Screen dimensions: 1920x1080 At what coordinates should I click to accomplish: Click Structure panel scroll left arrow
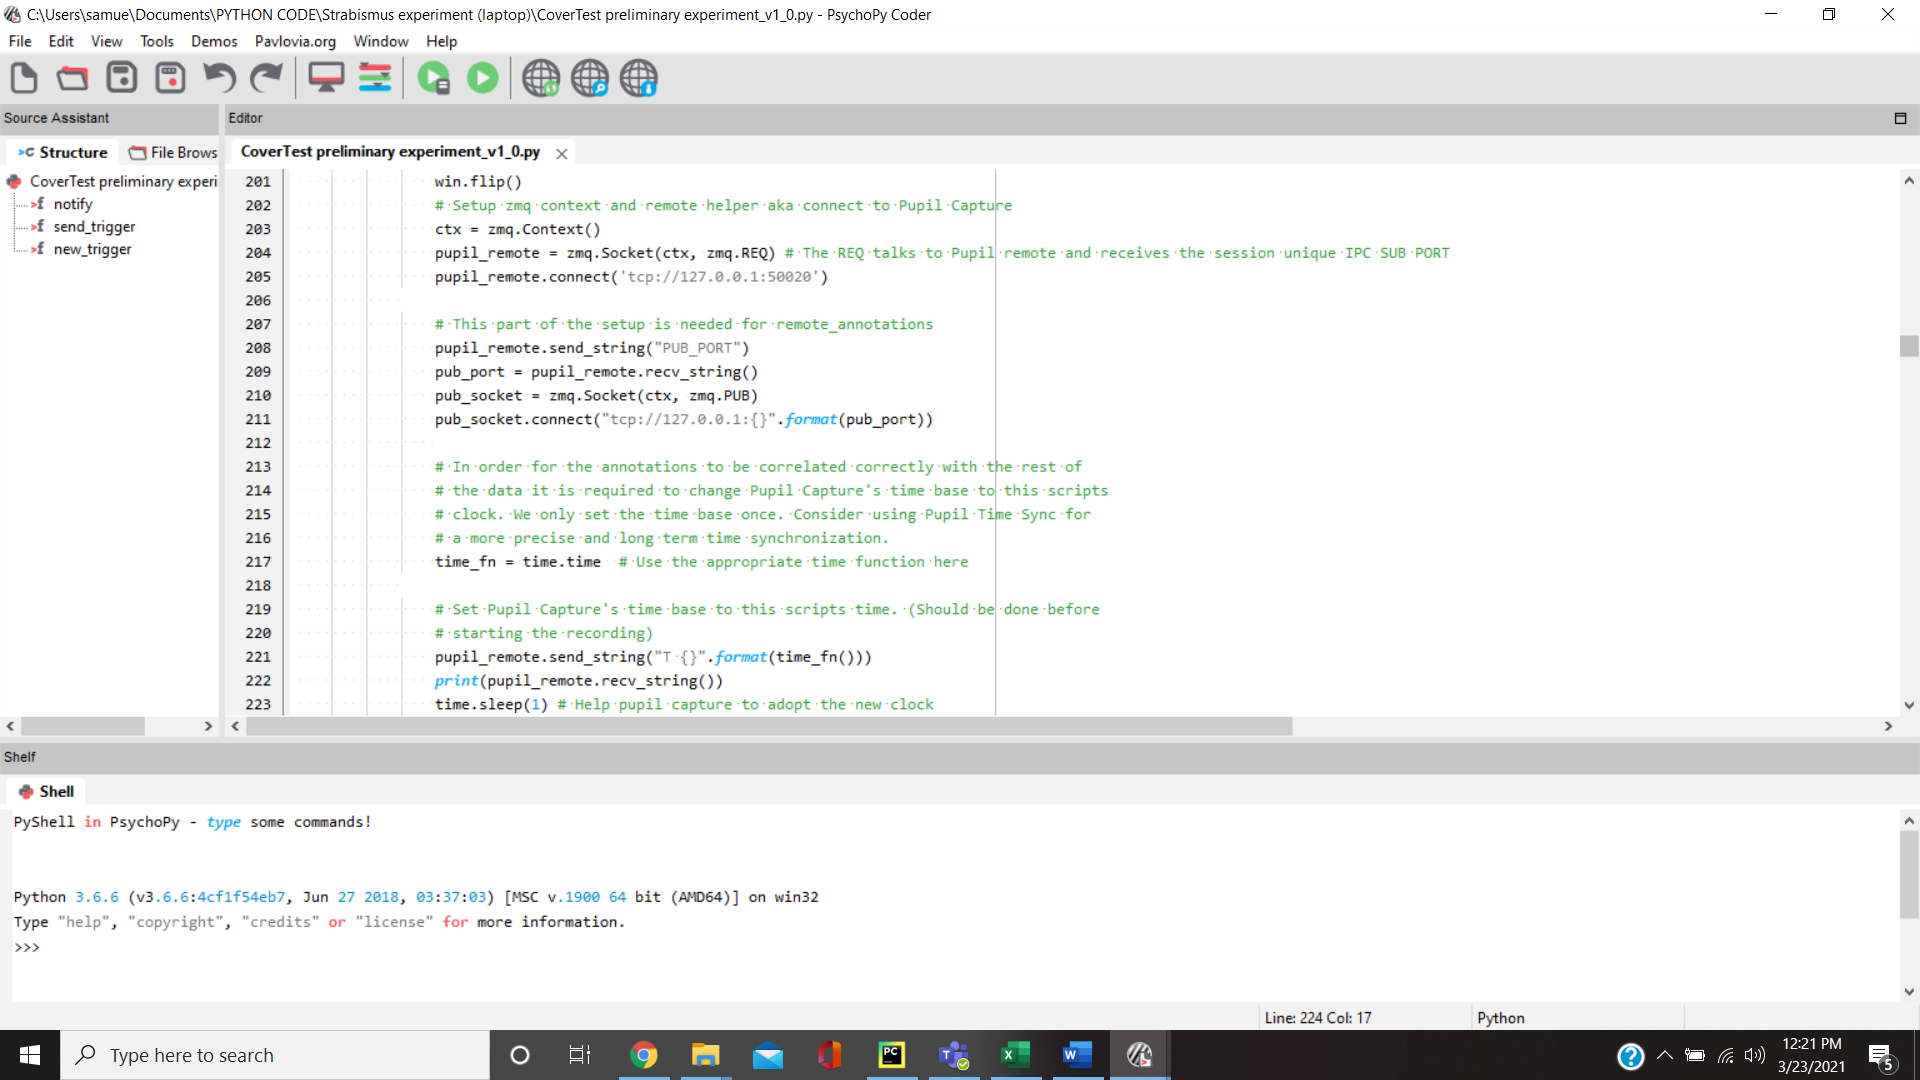[10, 726]
